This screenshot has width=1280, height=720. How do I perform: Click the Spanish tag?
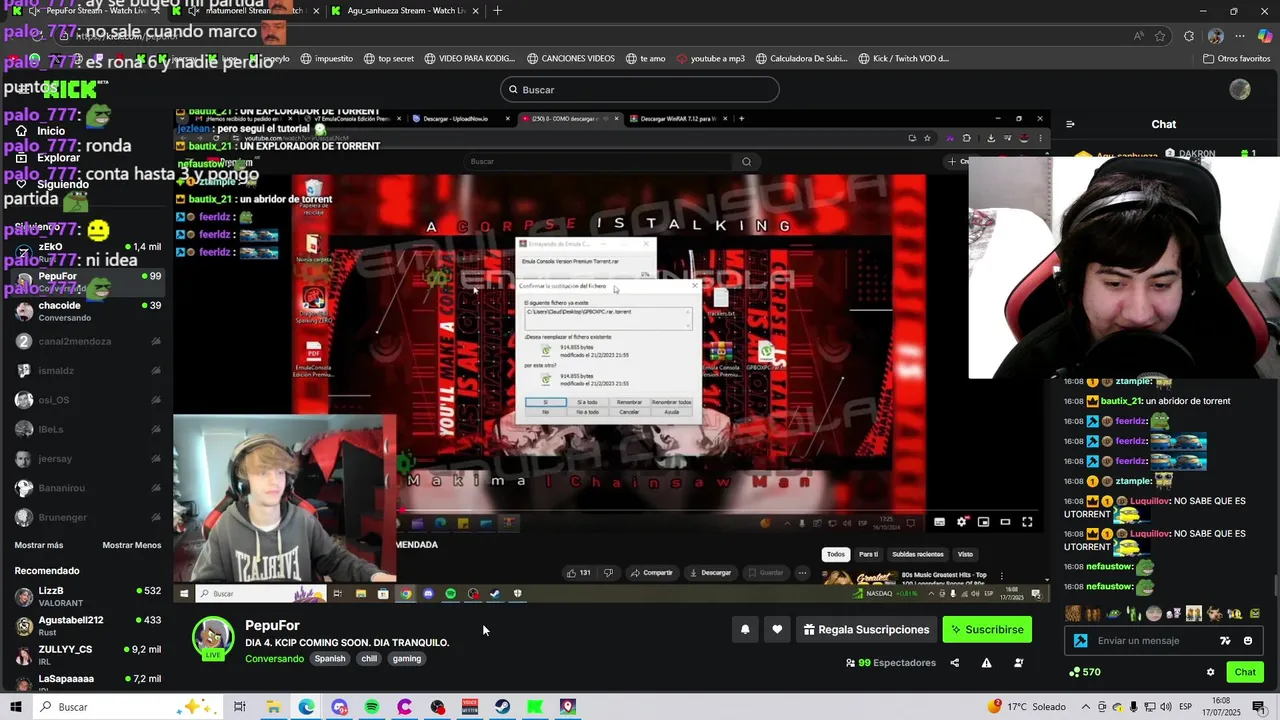329,659
